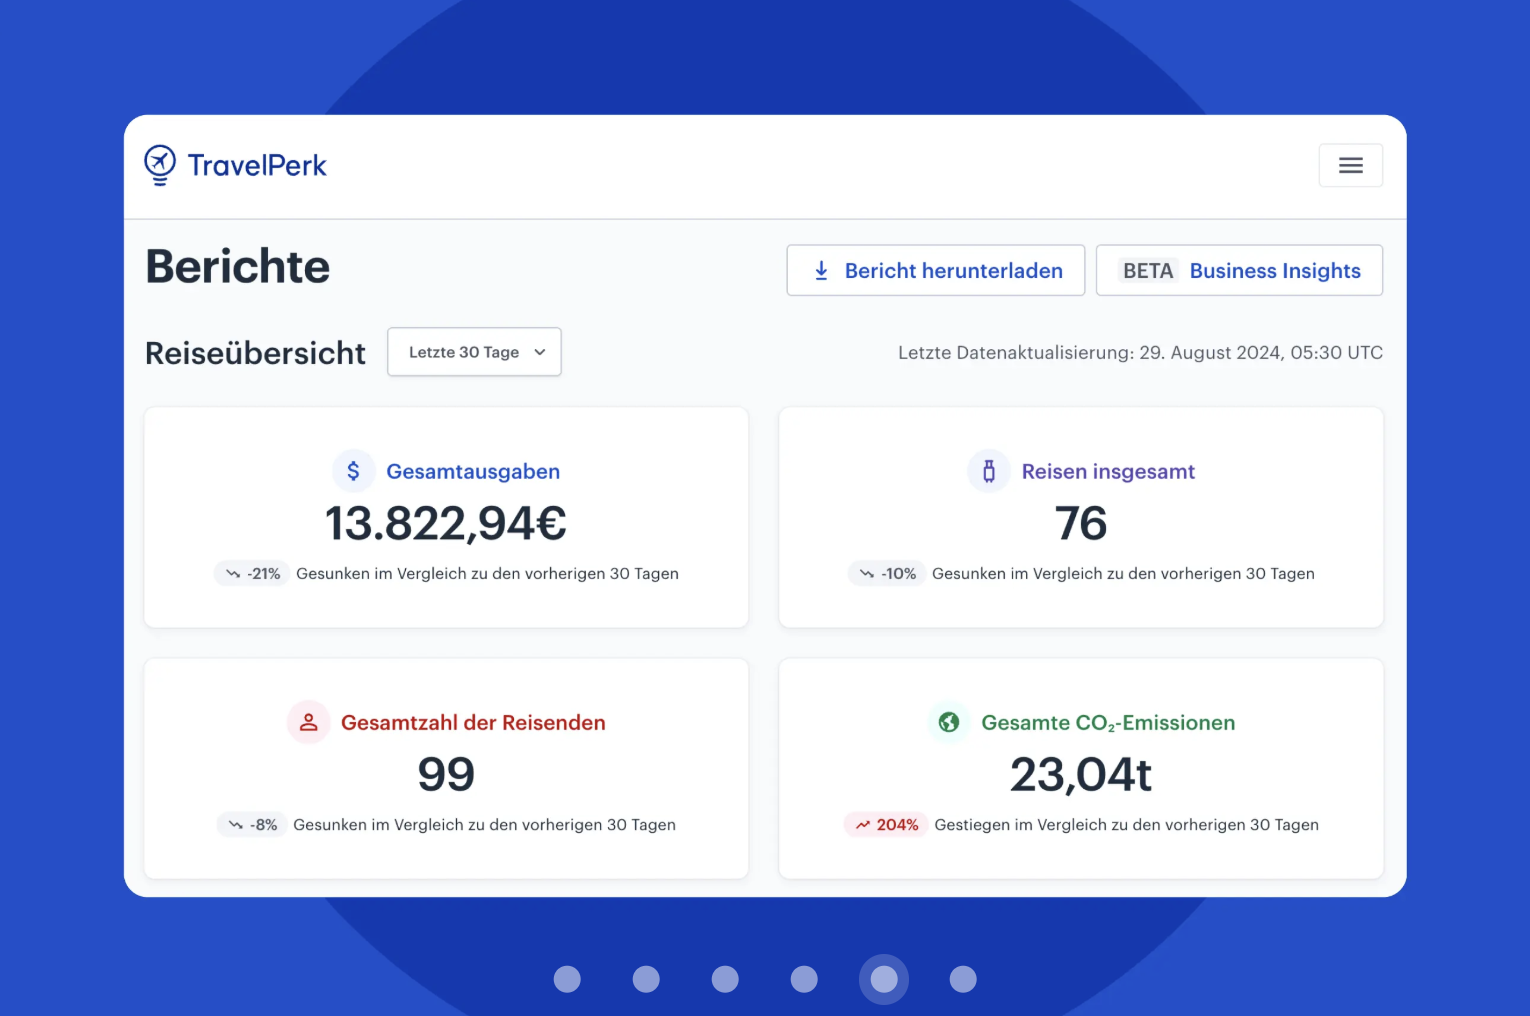Click the upward trend icon in the 204% badge

pos(863,825)
